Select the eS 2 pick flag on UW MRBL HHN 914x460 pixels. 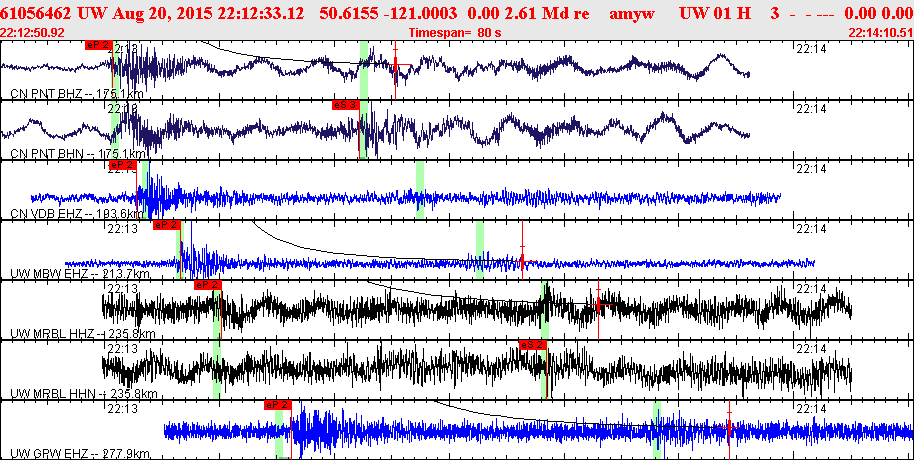[533, 345]
